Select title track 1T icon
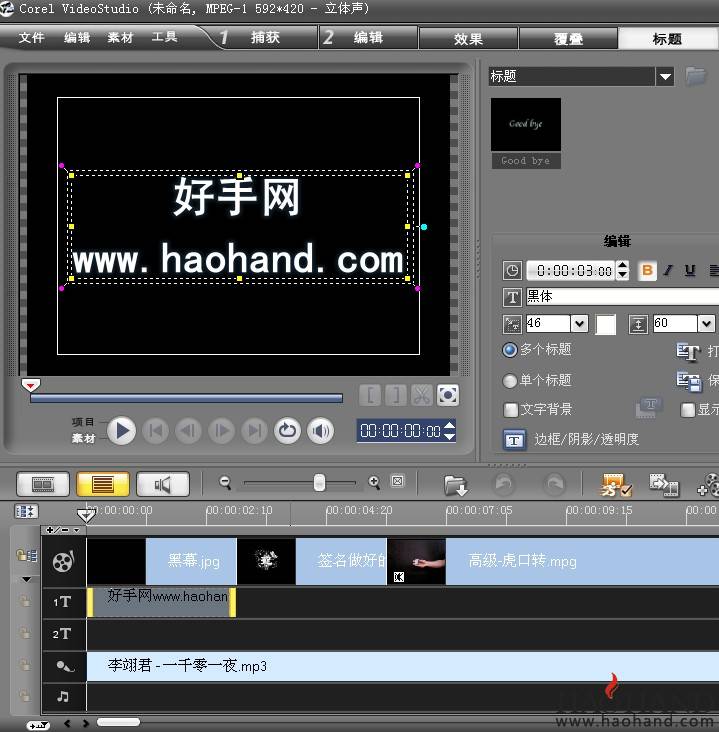Image resolution: width=719 pixels, height=732 pixels. tap(62, 602)
